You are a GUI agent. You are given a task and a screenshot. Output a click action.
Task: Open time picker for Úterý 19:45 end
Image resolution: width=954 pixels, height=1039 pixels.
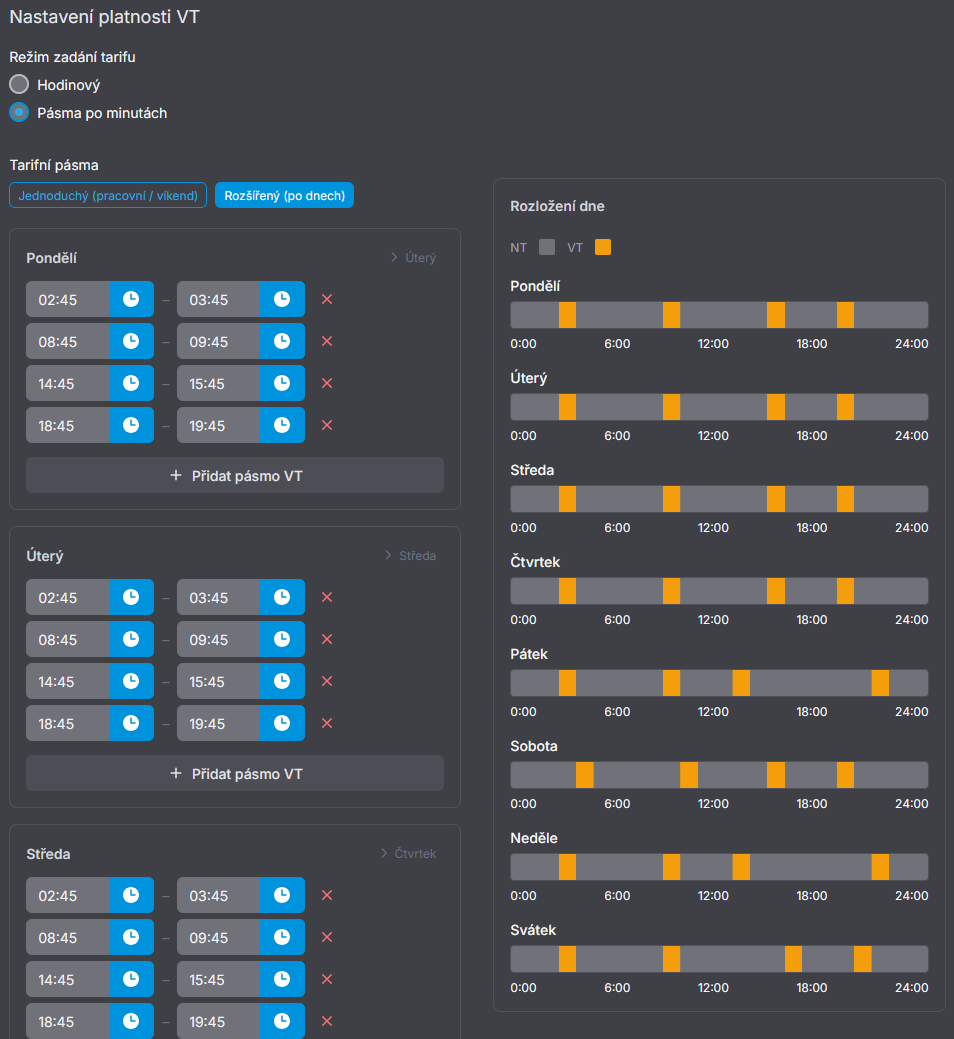[282, 723]
